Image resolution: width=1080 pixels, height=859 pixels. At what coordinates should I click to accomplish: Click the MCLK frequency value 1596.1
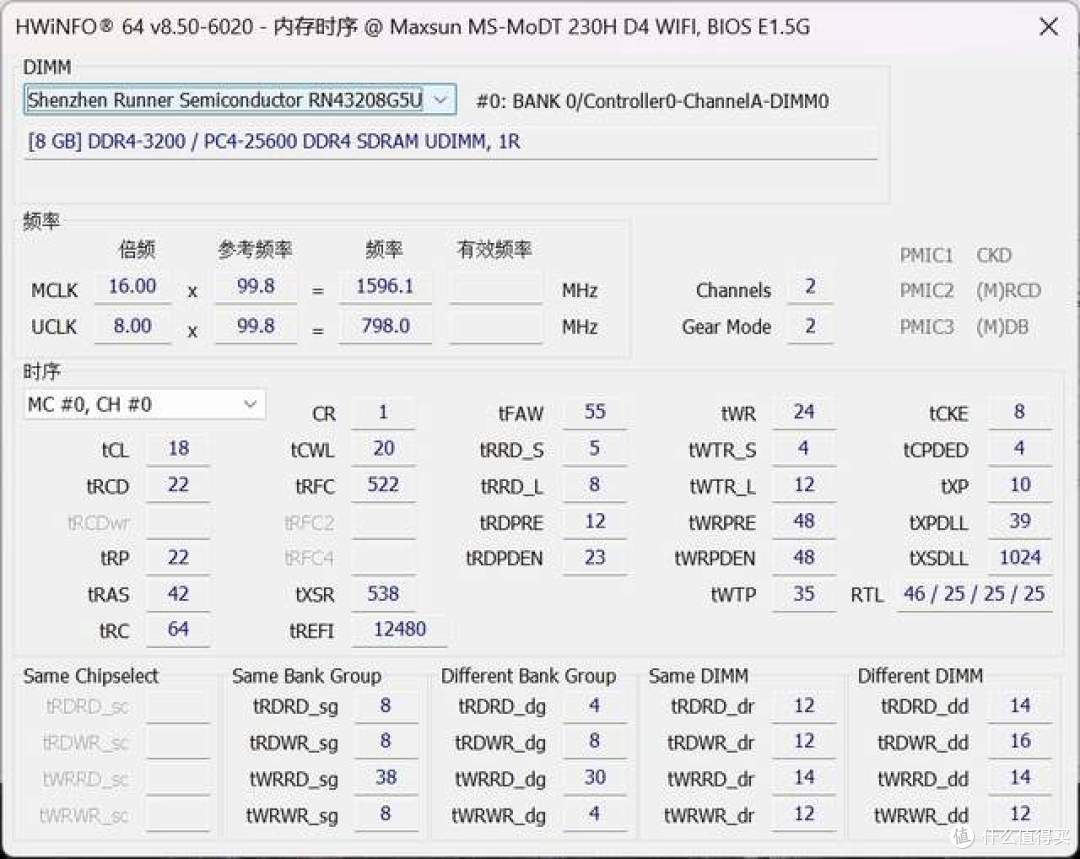coord(385,287)
